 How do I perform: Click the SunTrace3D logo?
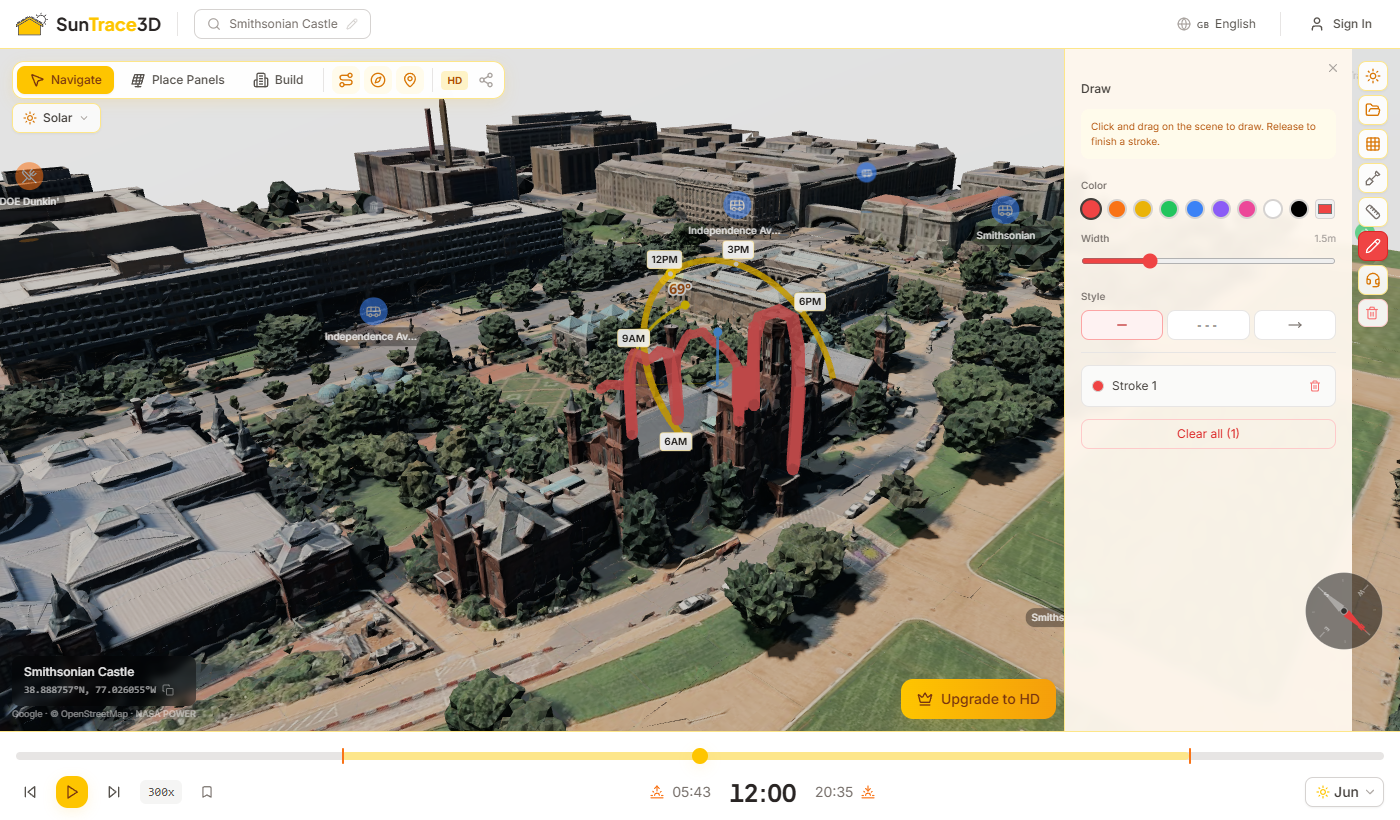pos(89,24)
